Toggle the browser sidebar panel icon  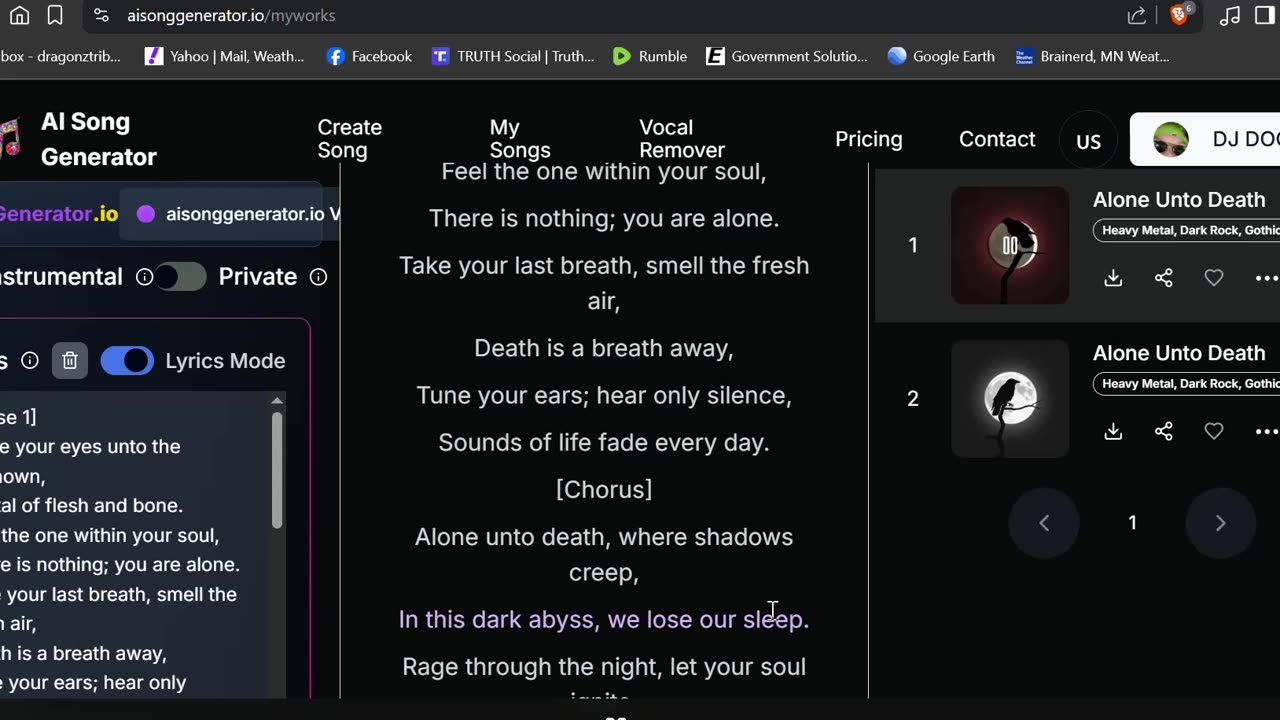pyautogui.click(x=1265, y=15)
